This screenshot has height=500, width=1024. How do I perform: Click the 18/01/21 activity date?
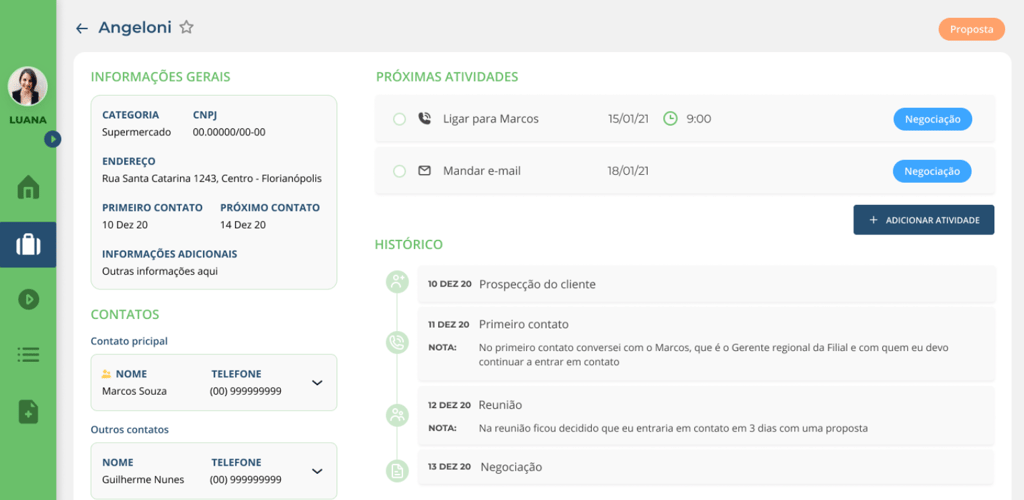point(628,171)
